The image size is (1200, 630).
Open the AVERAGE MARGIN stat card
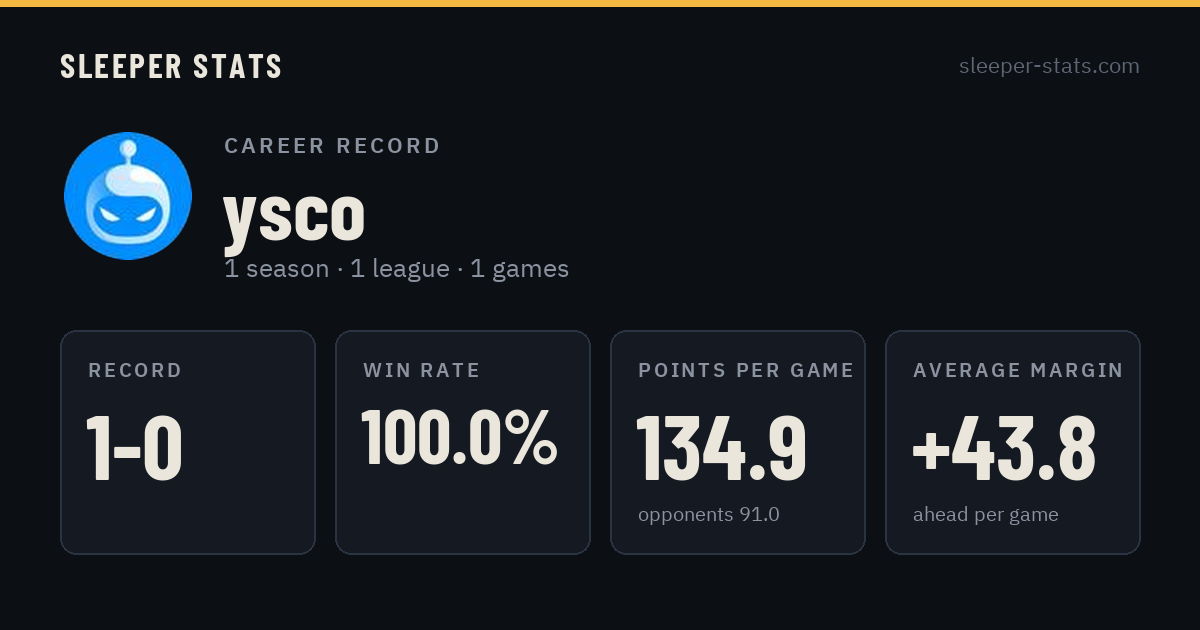pyautogui.click(x=1013, y=442)
